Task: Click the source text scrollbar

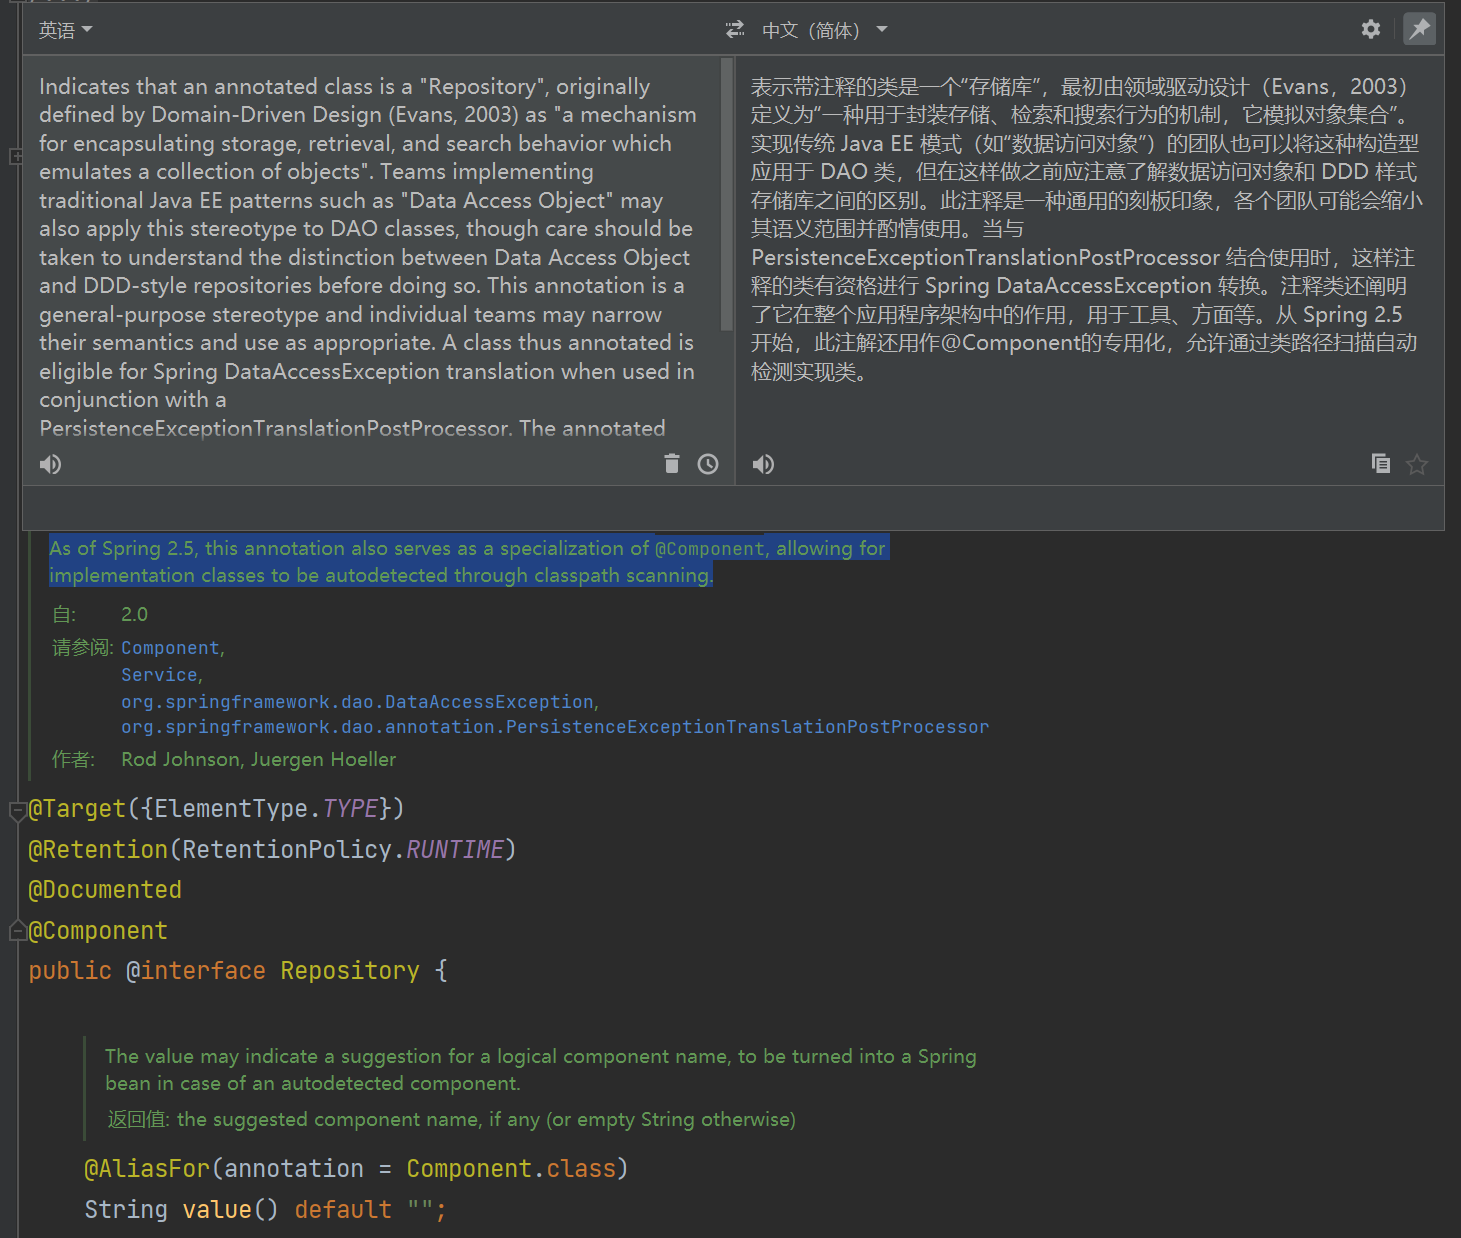Action: coord(726,195)
